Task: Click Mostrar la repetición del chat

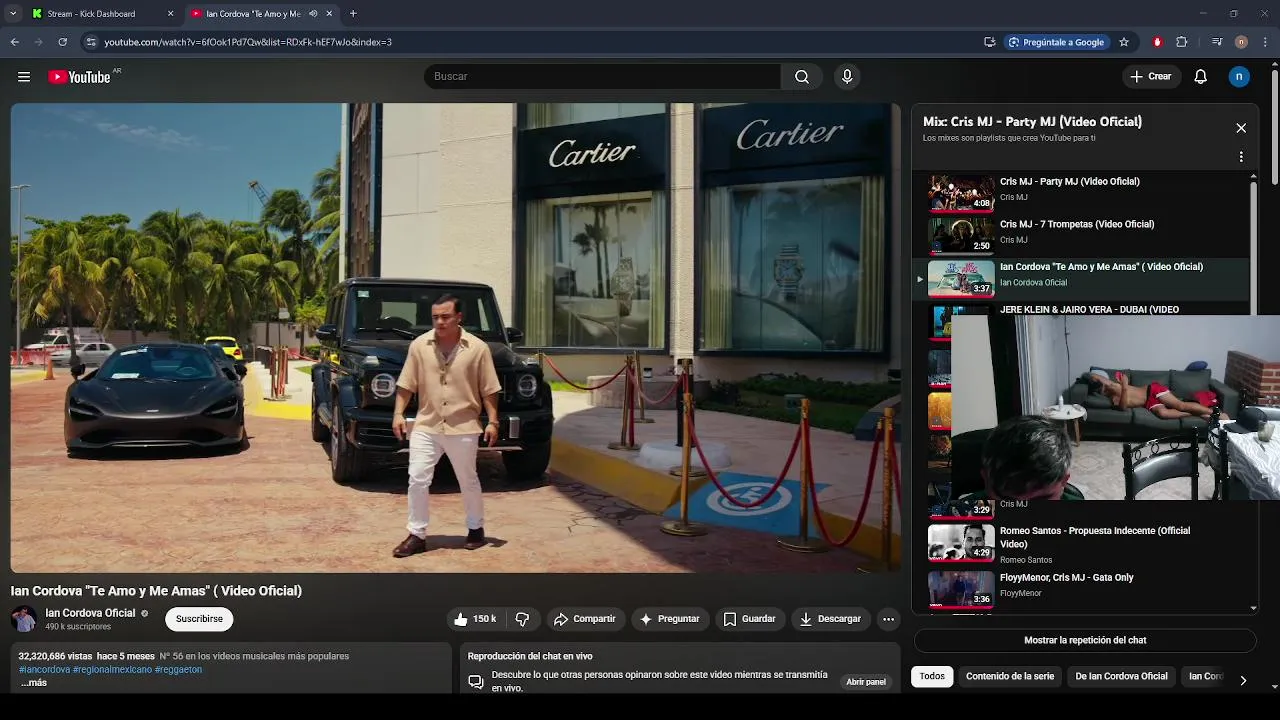Action: (1085, 640)
